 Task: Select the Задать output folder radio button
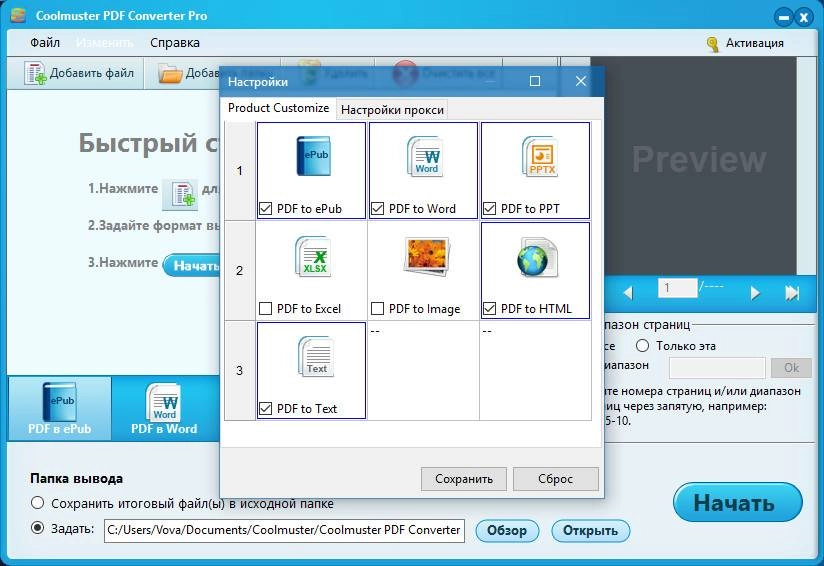point(37,528)
